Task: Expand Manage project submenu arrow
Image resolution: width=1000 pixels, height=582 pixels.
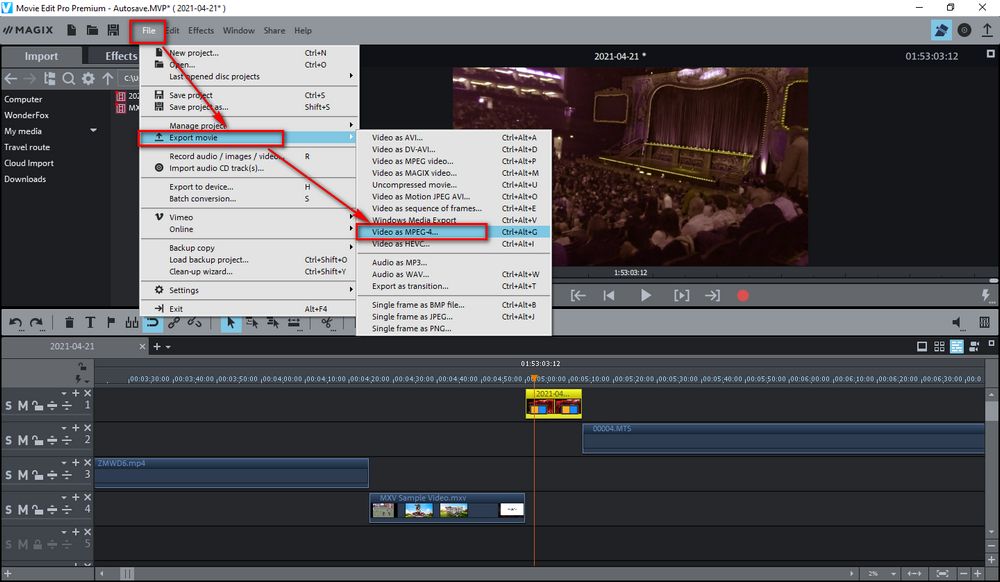Action: pos(351,125)
